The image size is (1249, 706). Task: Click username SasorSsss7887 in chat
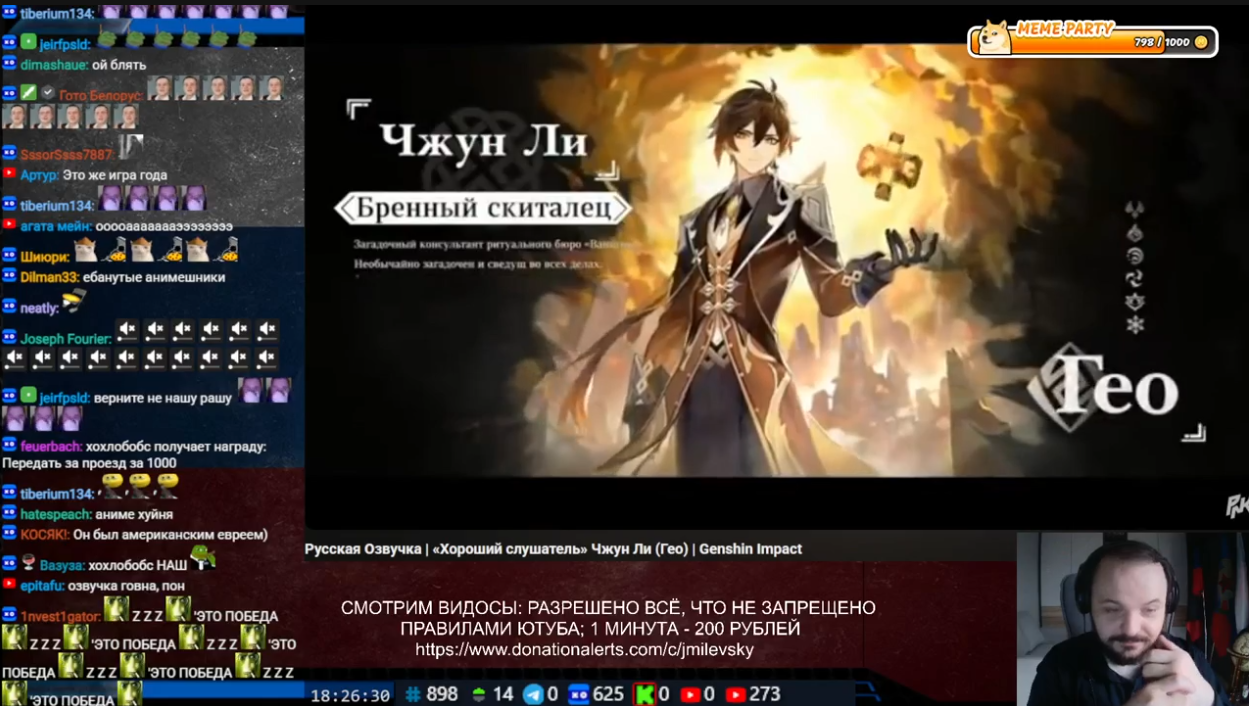[x=66, y=155]
